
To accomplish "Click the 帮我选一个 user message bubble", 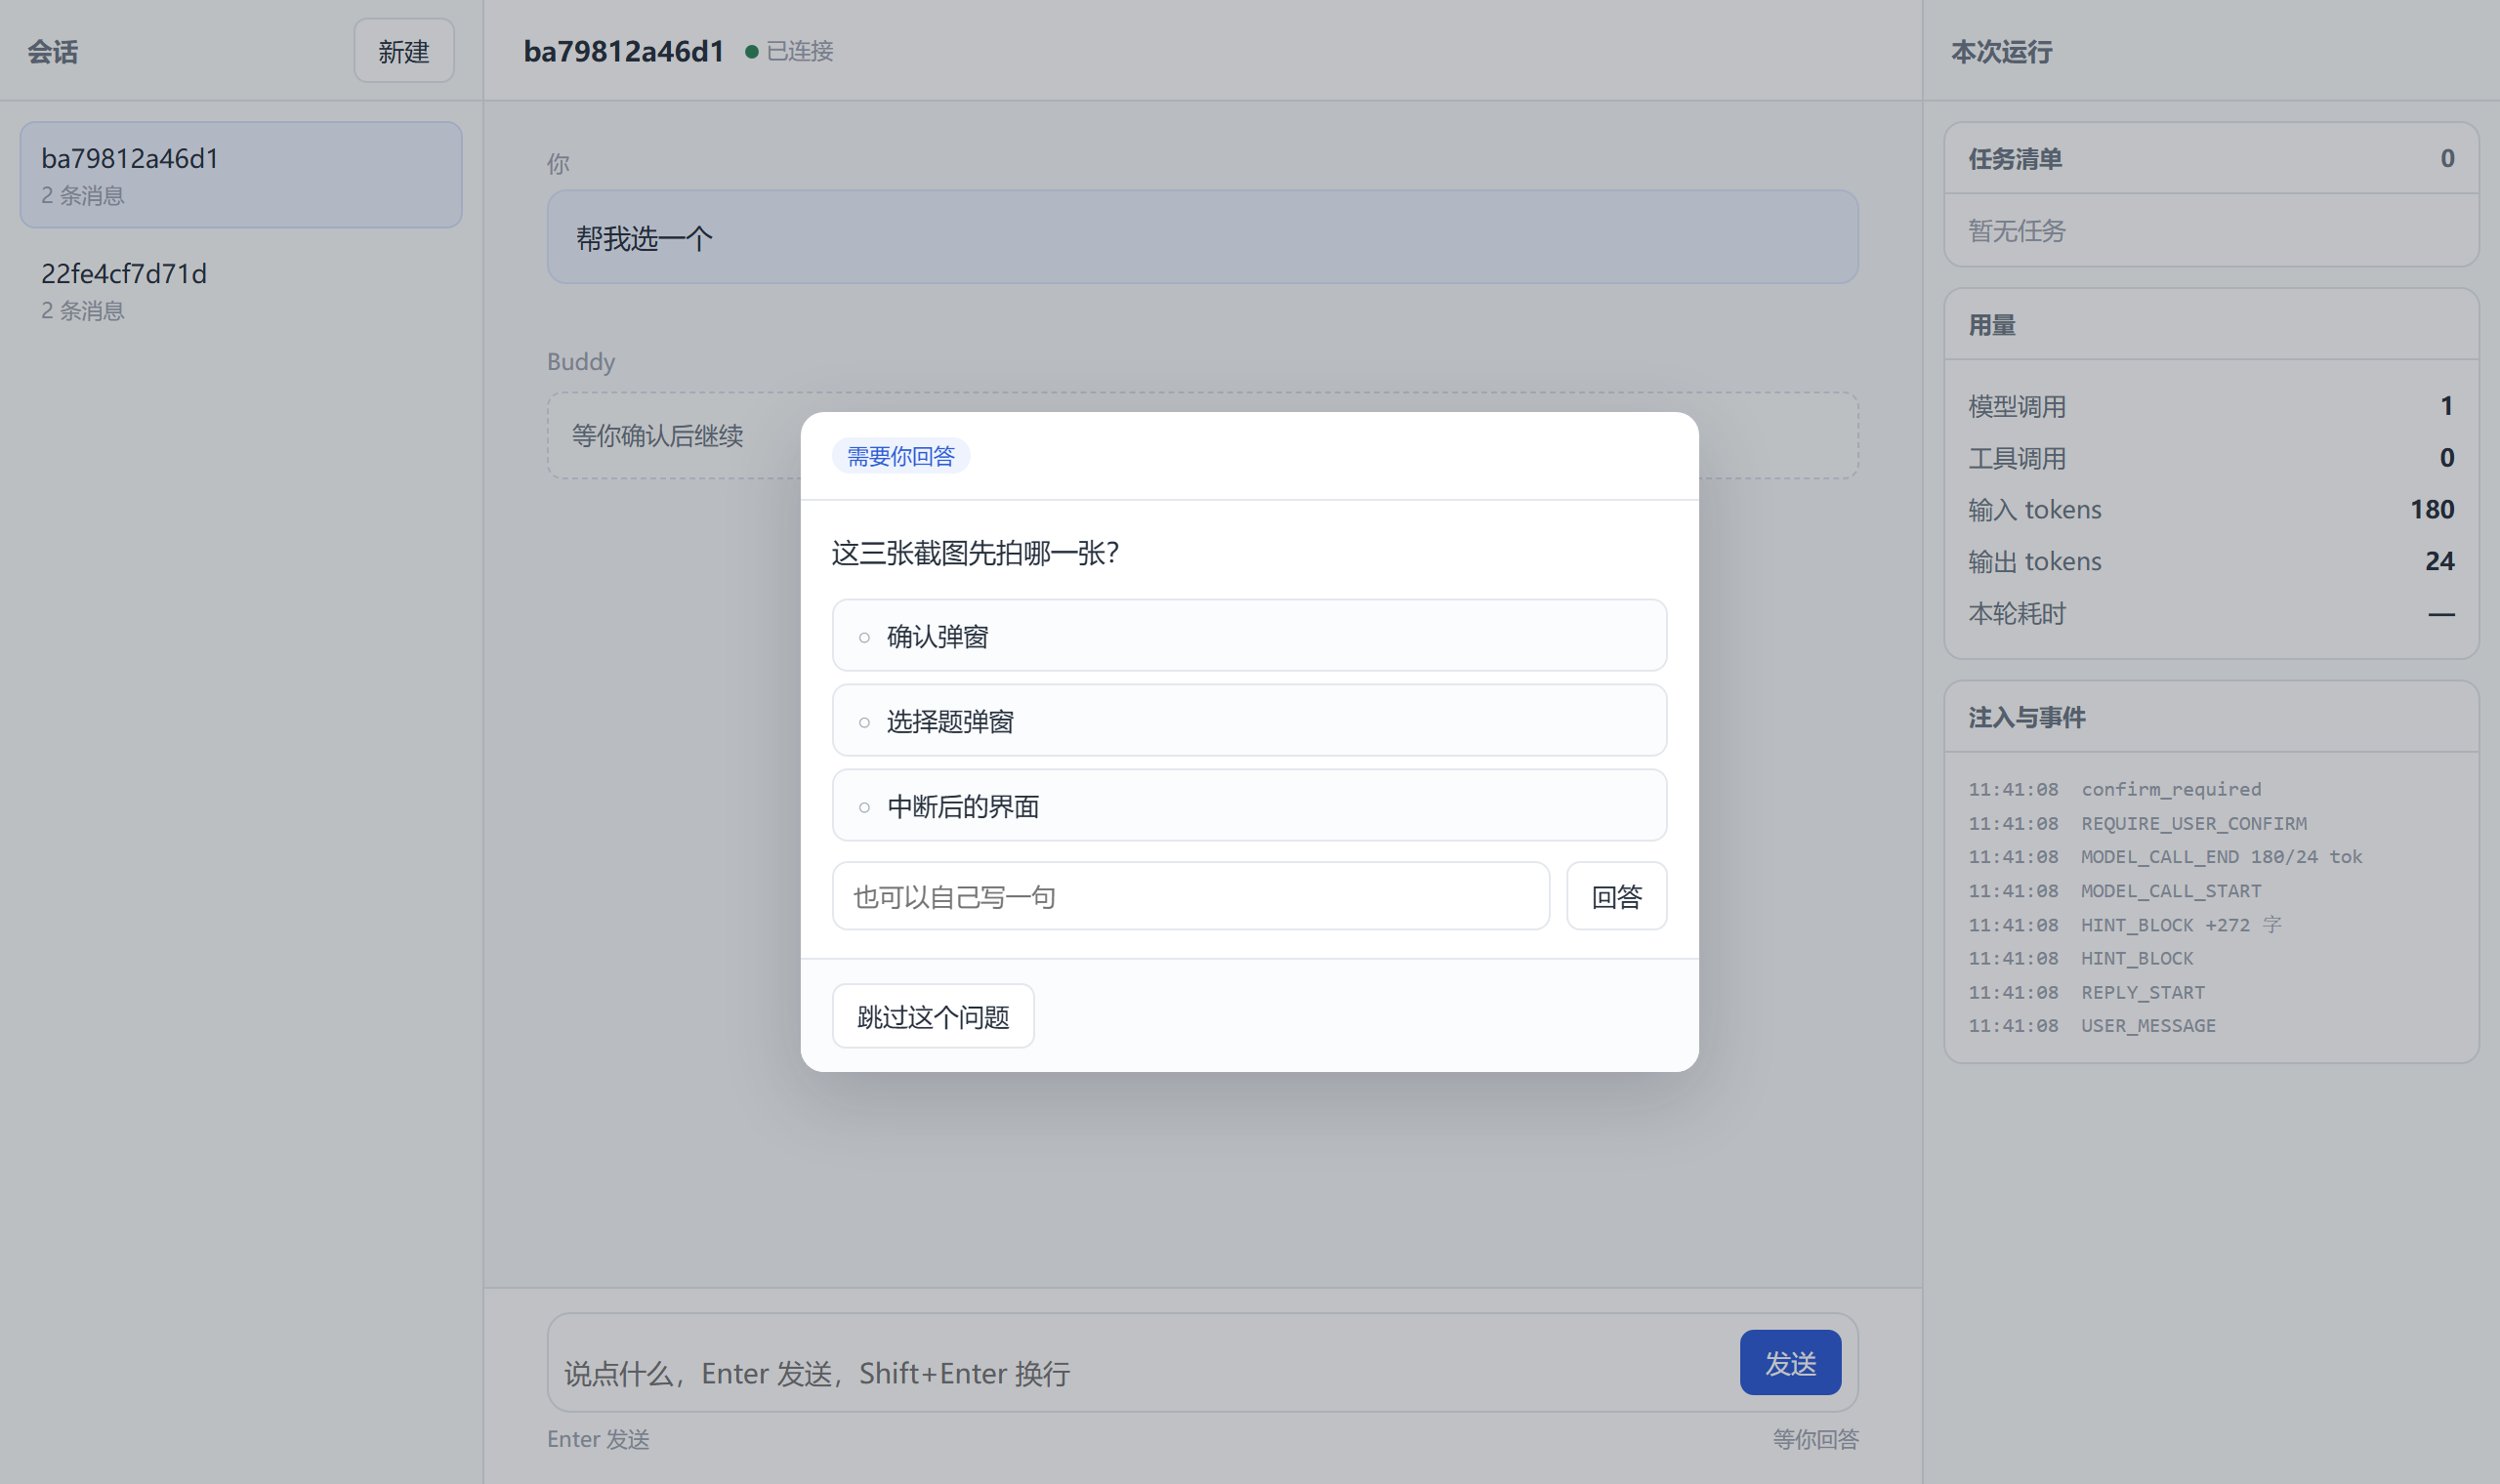I will [x=1202, y=238].
